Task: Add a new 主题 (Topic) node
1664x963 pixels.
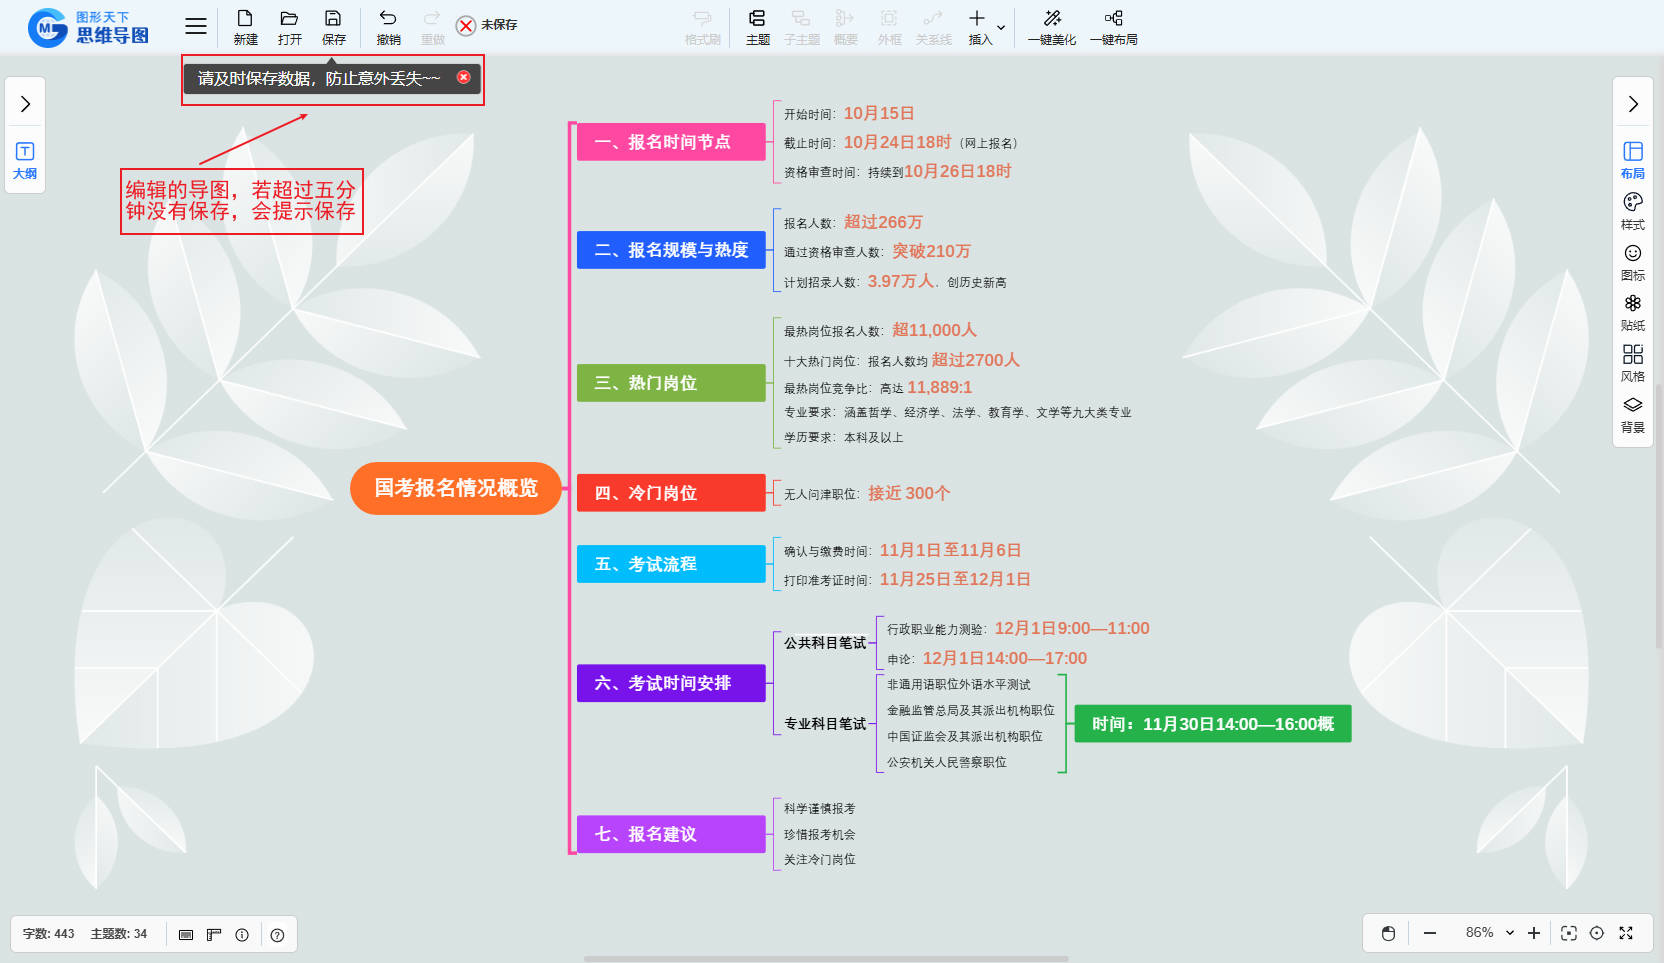Action: 757,26
